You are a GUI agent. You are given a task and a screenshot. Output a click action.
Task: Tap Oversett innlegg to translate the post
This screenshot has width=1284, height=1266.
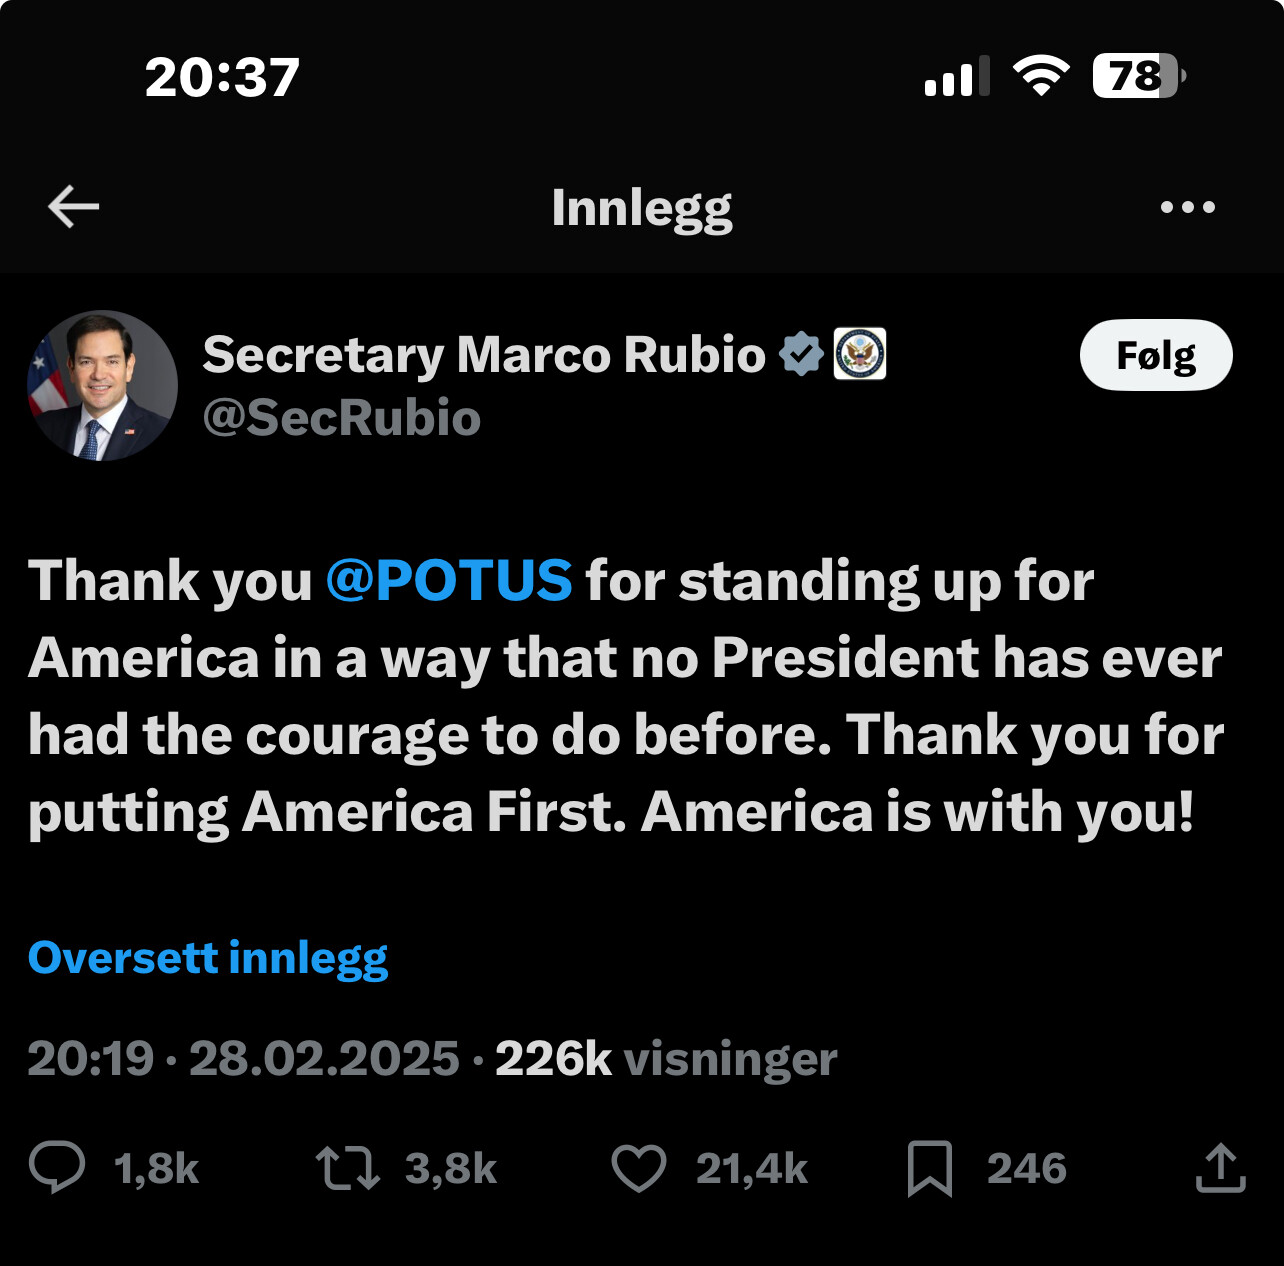(208, 958)
